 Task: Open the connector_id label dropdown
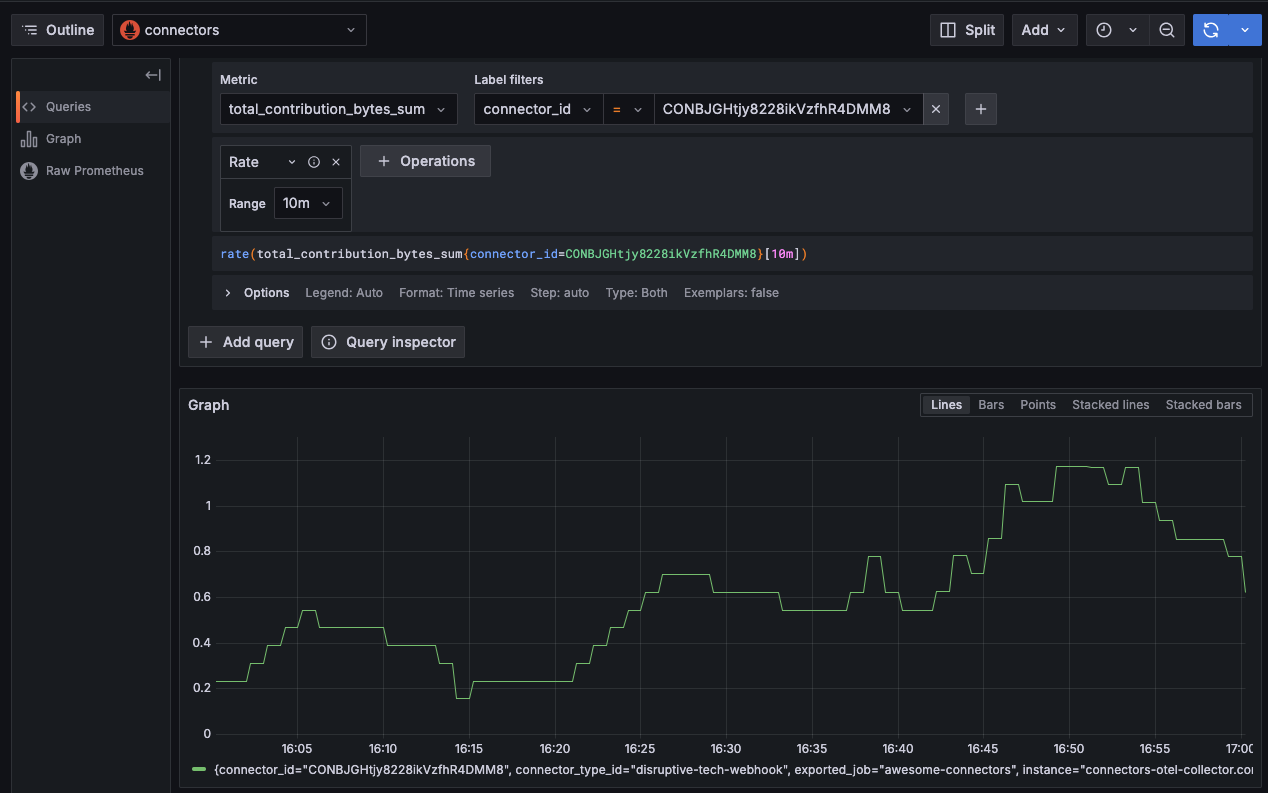click(538, 109)
